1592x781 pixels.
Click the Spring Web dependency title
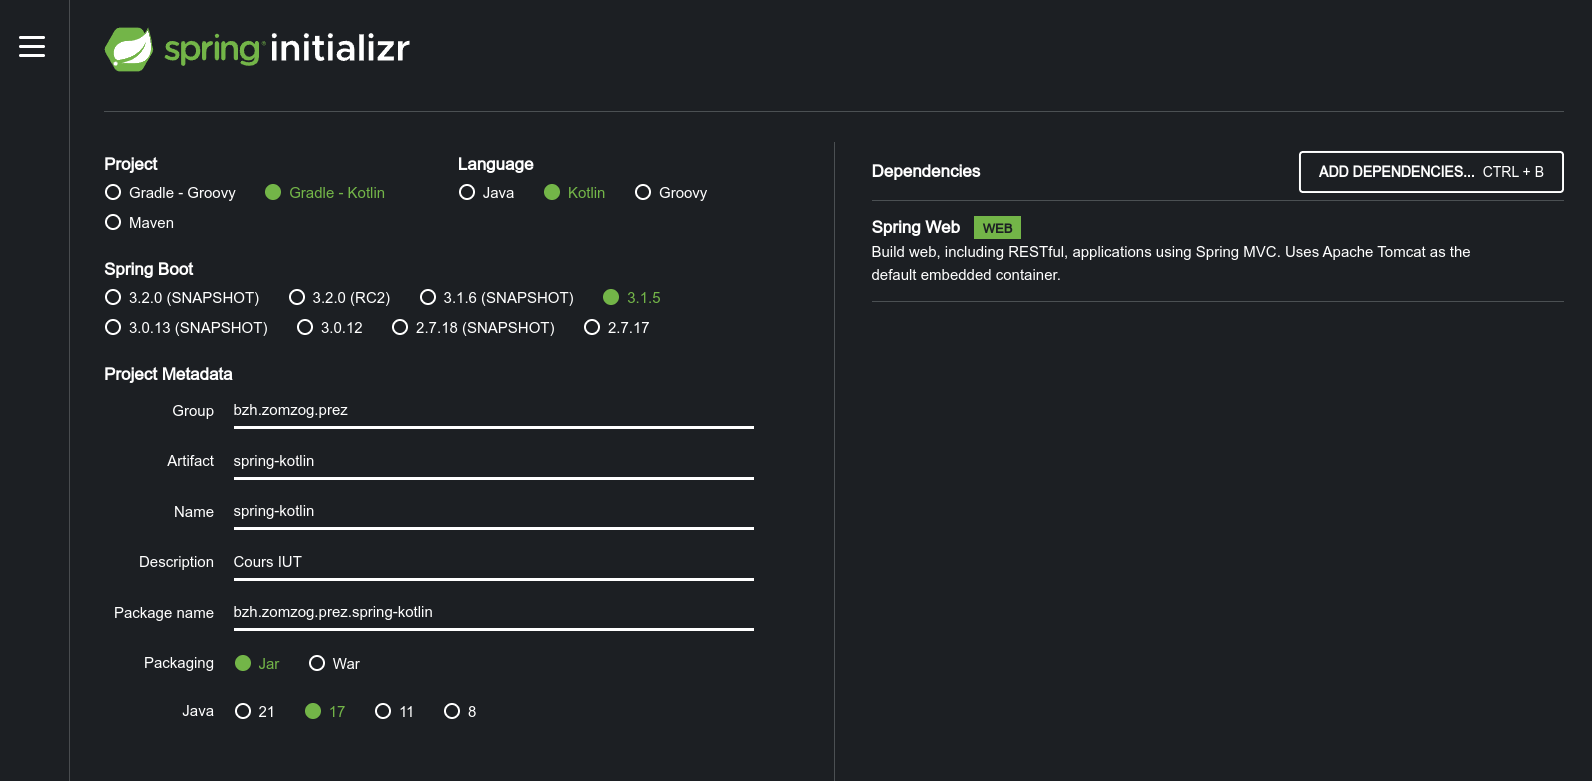pos(915,228)
